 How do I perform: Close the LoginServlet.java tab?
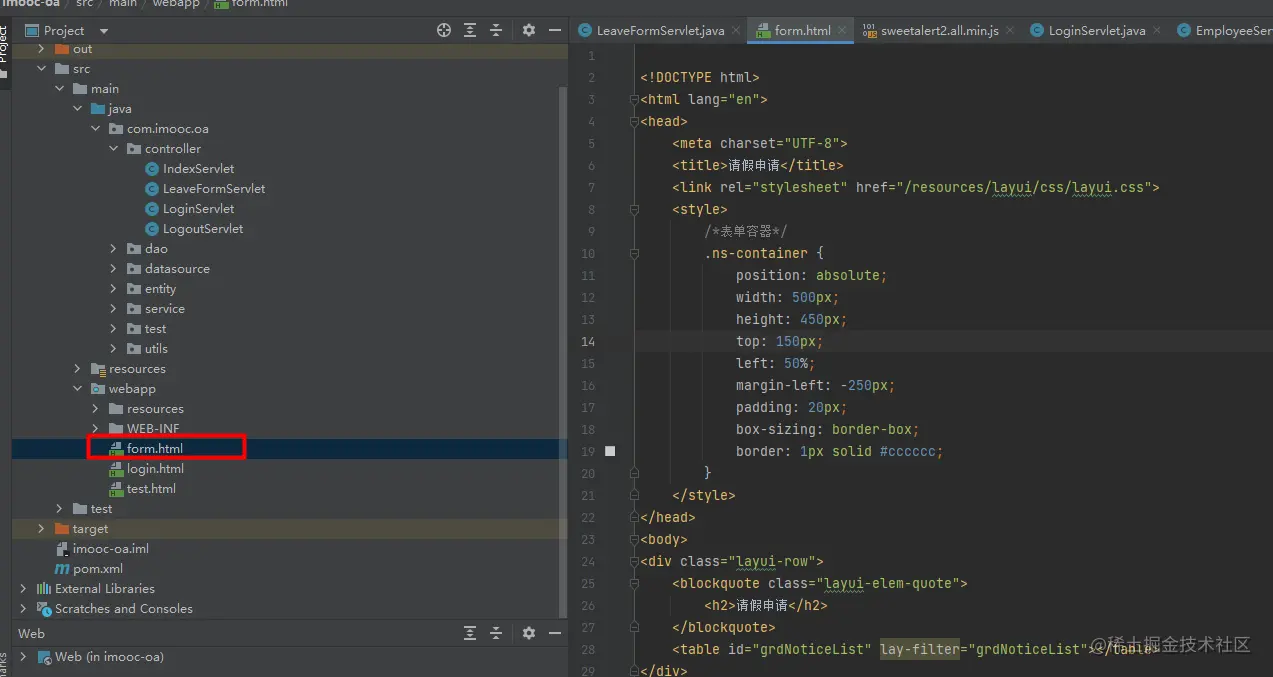[1157, 31]
